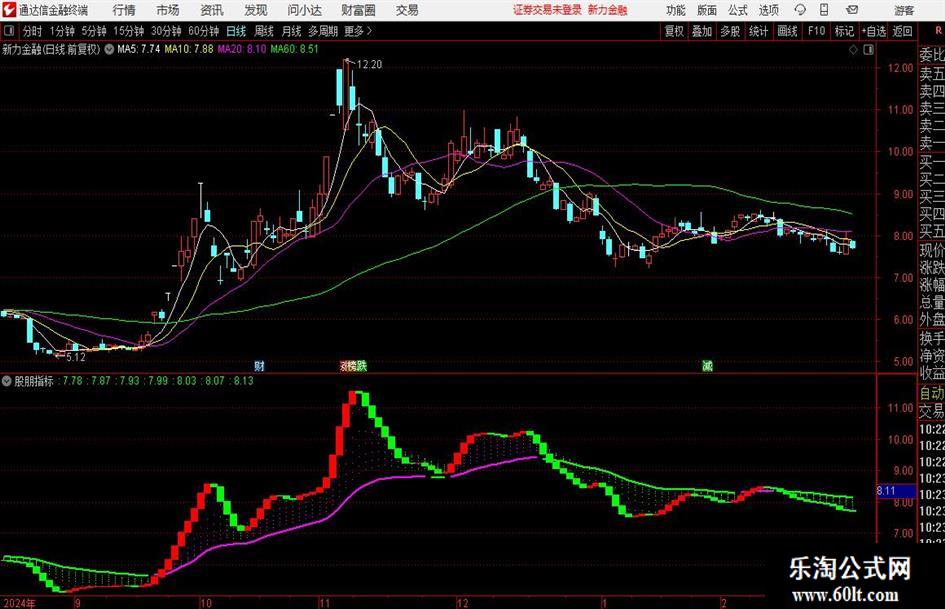Image resolution: width=945 pixels, height=609 pixels.
Task: Click the 股朋指标 indicator name
Action: [x=34, y=381]
